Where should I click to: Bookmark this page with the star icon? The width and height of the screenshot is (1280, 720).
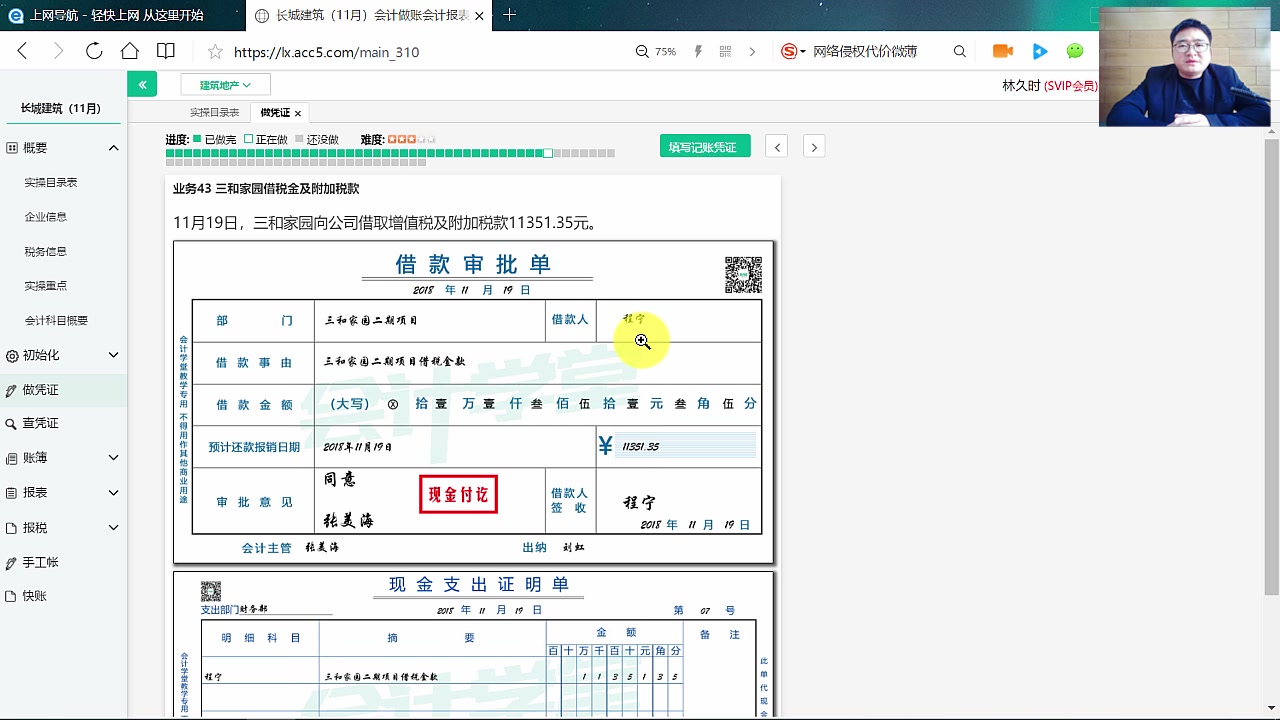pyautogui.click(x=215, y=52)
